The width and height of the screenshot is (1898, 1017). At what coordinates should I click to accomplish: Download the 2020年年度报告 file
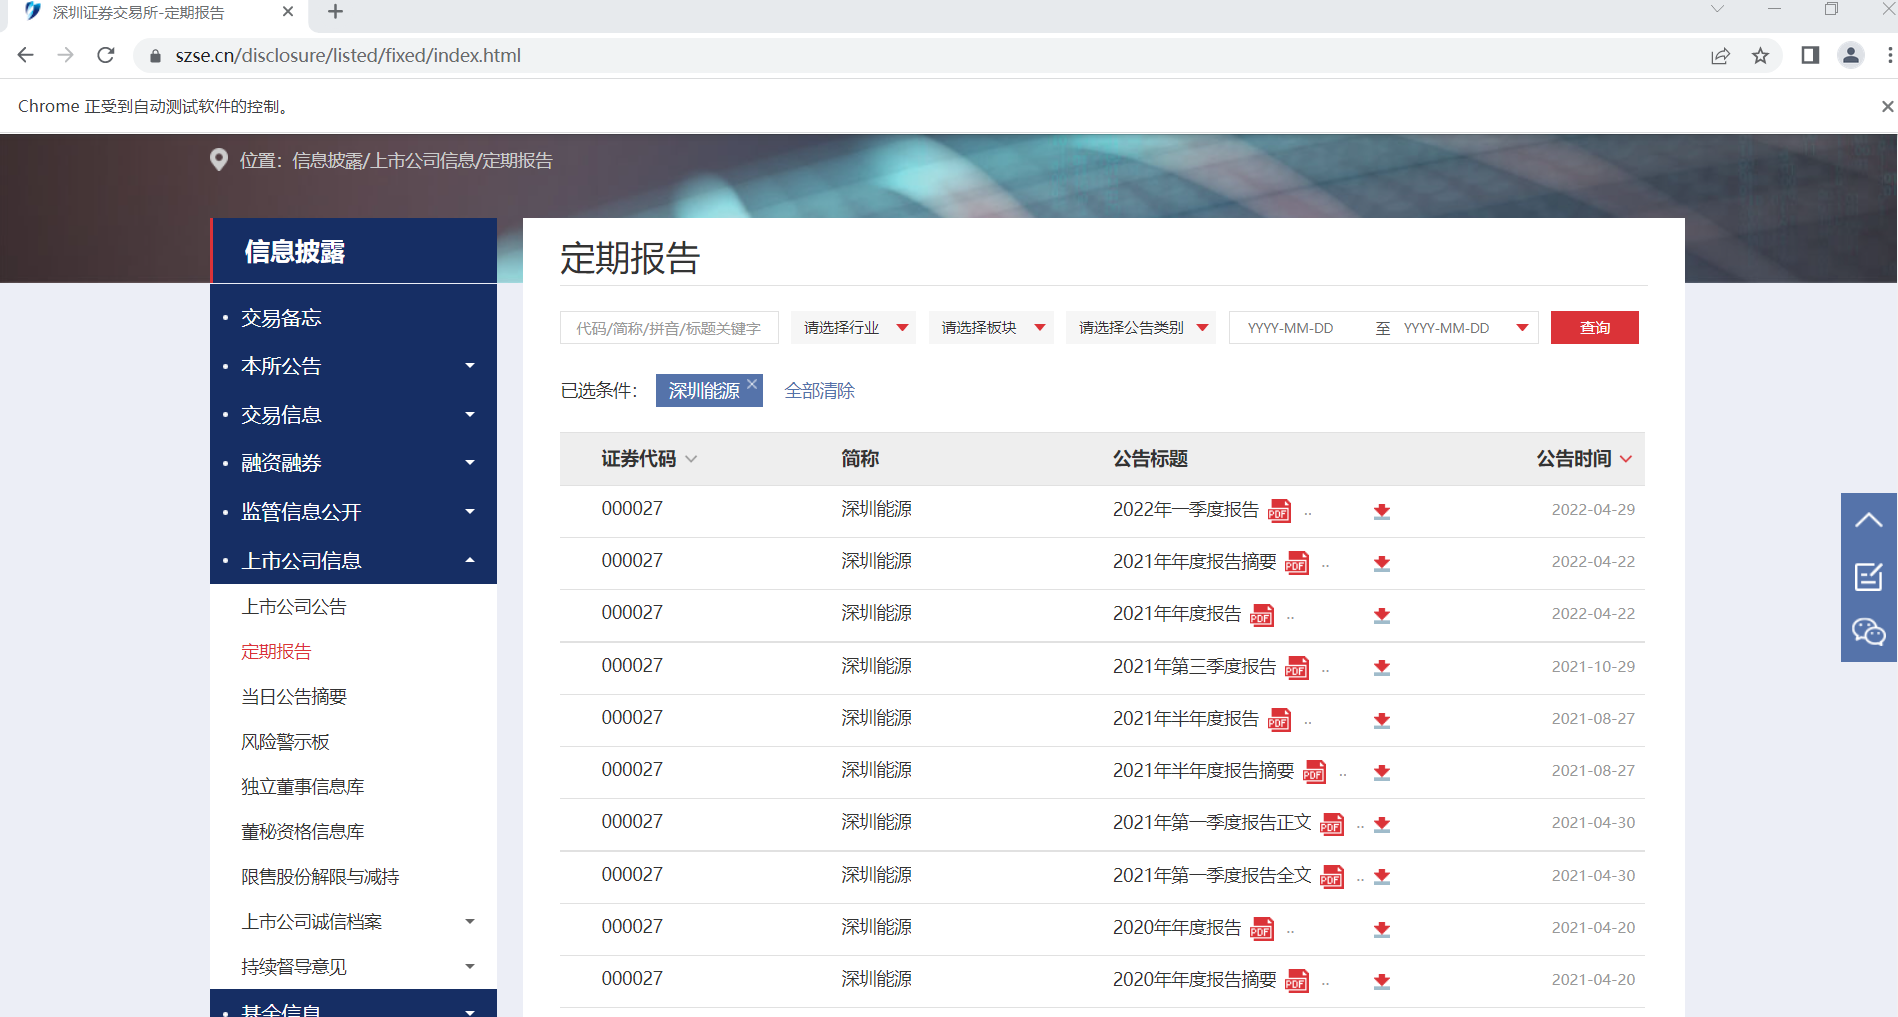click(x=1382, y=929)
